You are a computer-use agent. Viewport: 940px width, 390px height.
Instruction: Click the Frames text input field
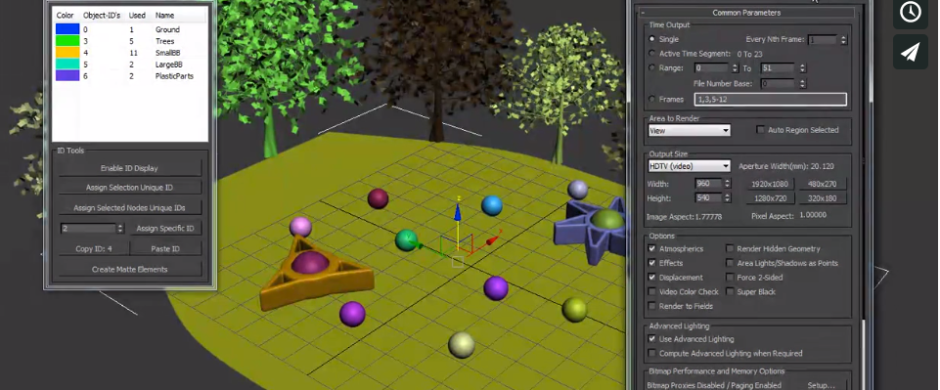click(770, 99)
